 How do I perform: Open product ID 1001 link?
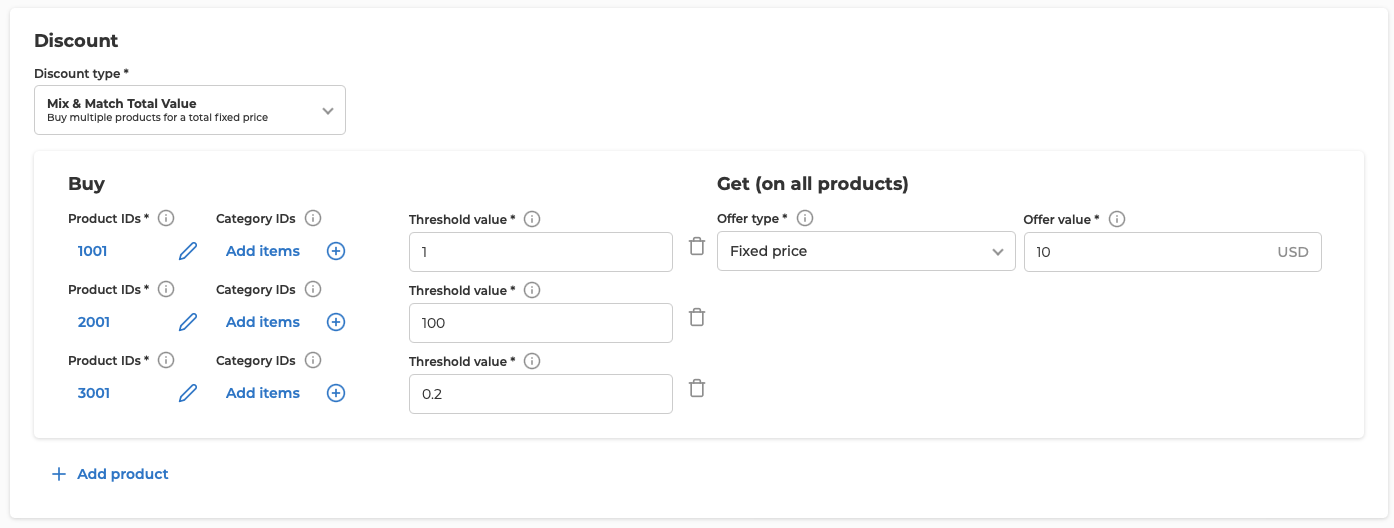(x=93, y=251)
